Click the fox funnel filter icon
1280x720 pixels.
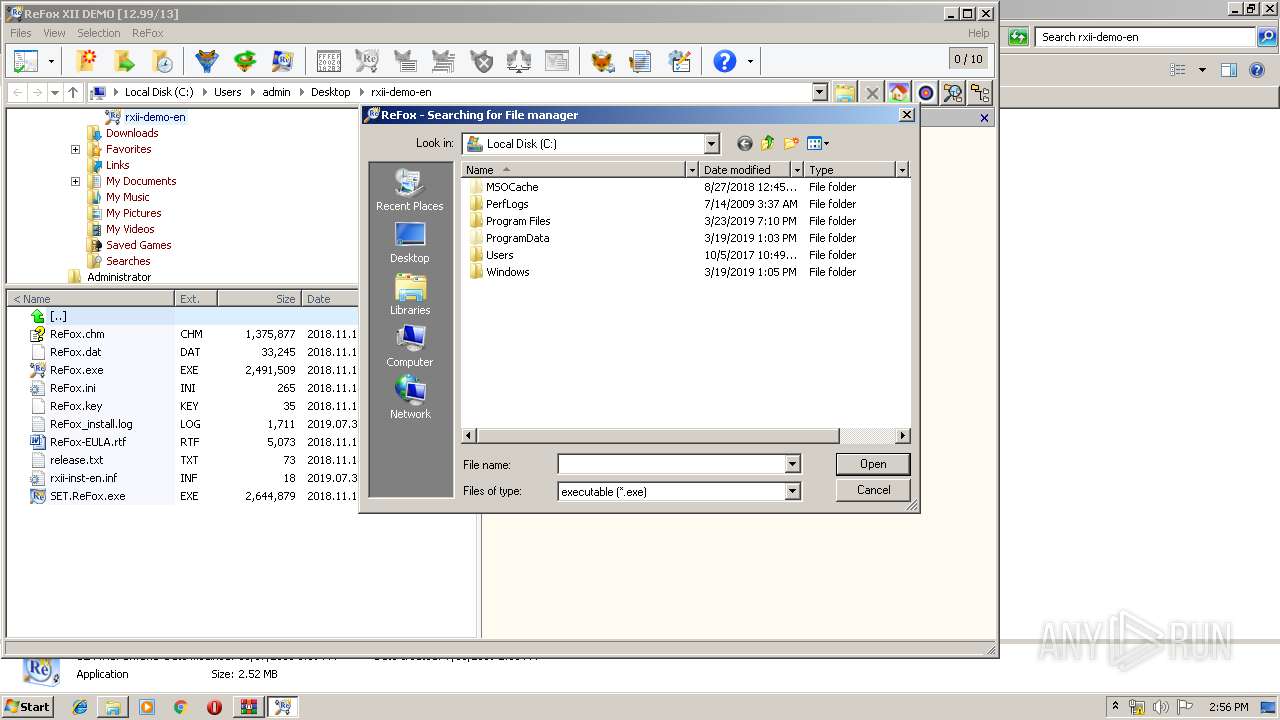click(207, 61)
